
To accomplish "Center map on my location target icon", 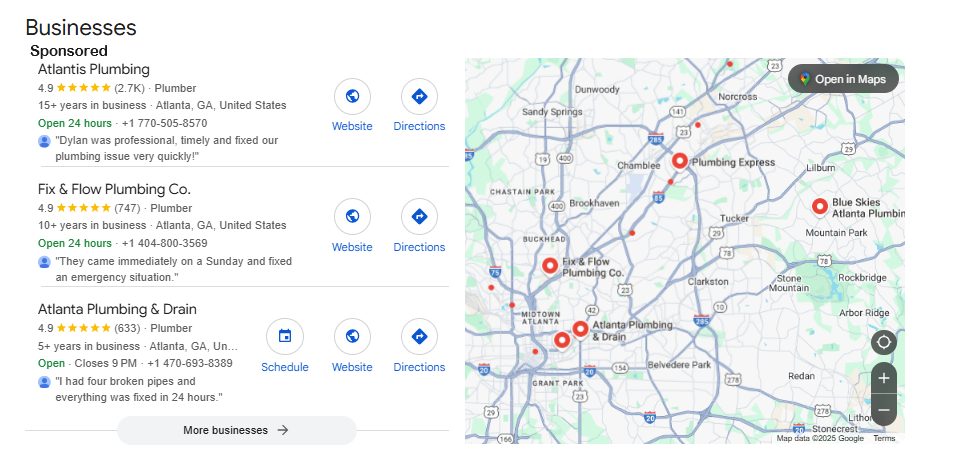I will (x=883, y=342).
